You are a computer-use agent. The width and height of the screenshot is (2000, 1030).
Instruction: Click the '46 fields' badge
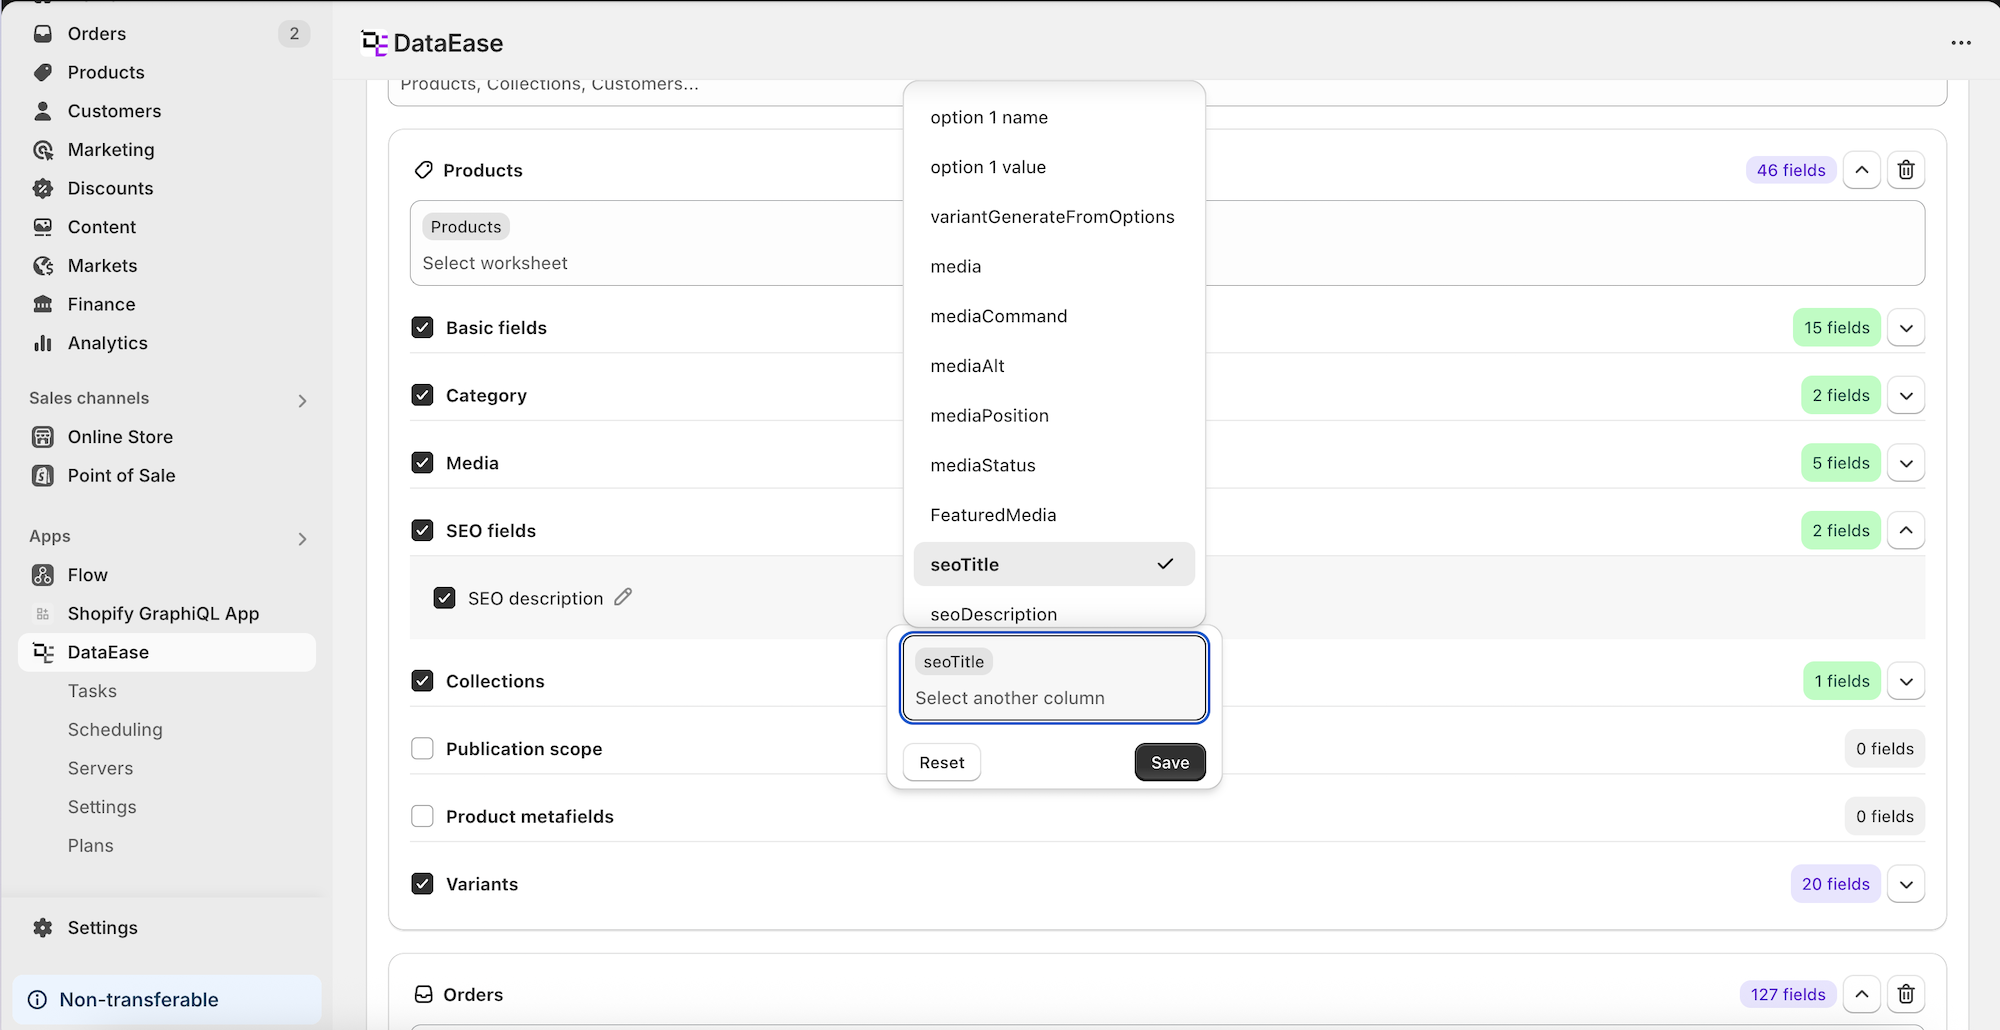point(1791,170)
